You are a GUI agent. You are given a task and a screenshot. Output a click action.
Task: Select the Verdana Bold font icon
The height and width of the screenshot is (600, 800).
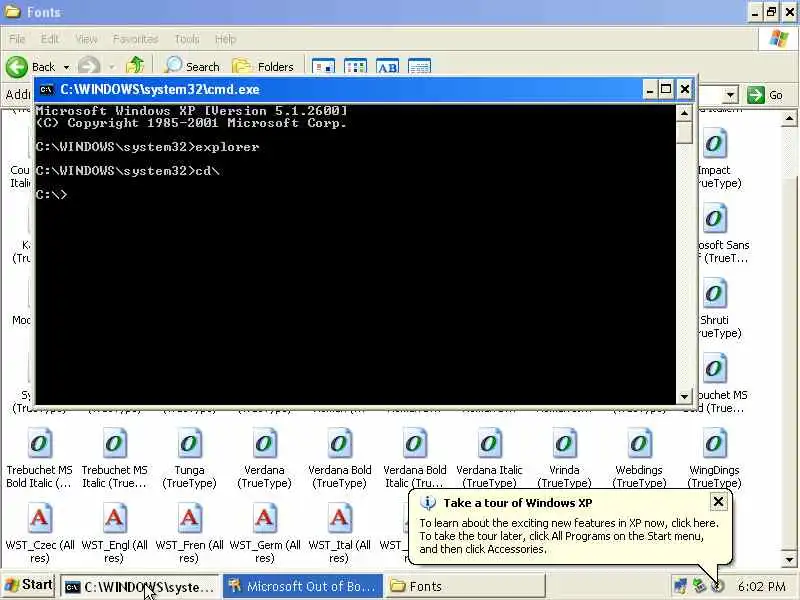pyautogui.click(x=339, y=444)
